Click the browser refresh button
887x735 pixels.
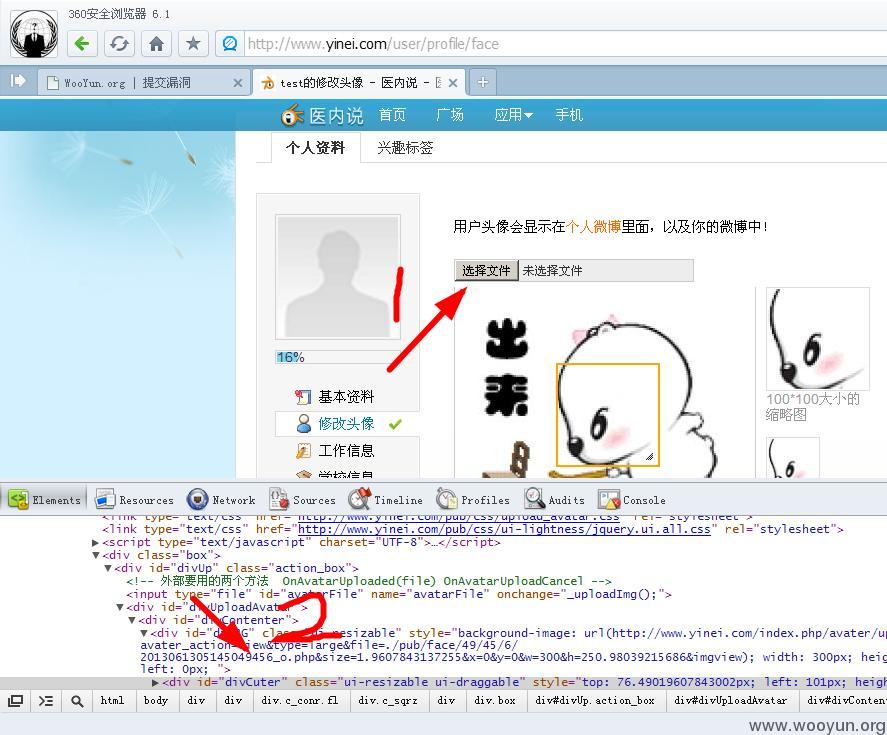119,44
